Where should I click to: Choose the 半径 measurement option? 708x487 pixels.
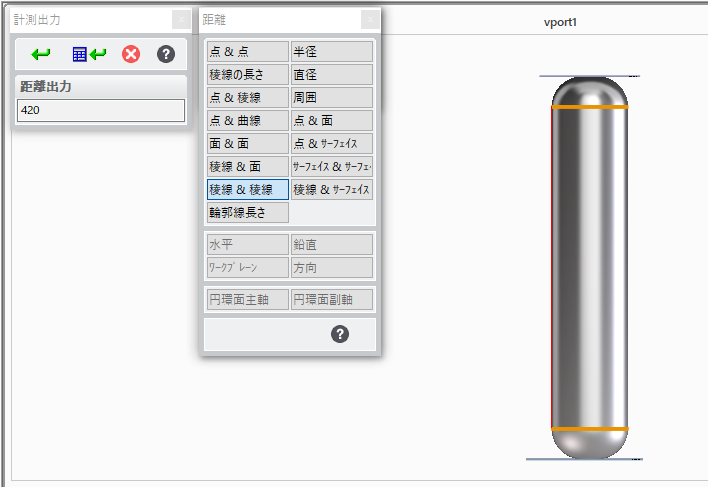331,52
